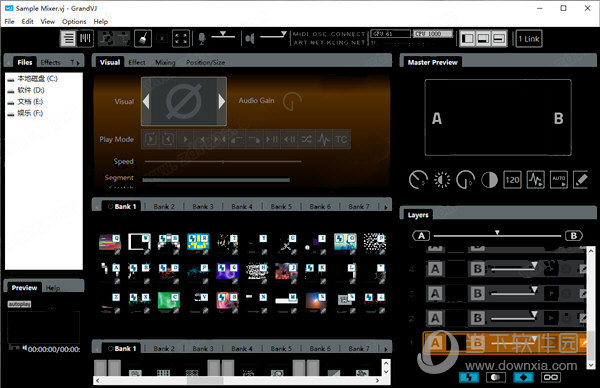
Task: Click the crossfade circle icon below layers
Action: (x=496, y=377)
